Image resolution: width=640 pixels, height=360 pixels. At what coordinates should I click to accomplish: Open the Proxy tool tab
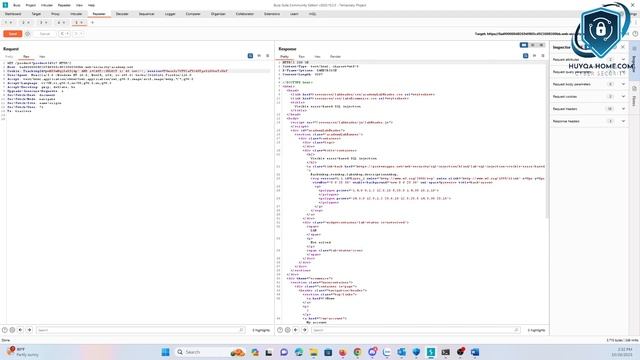55,14
